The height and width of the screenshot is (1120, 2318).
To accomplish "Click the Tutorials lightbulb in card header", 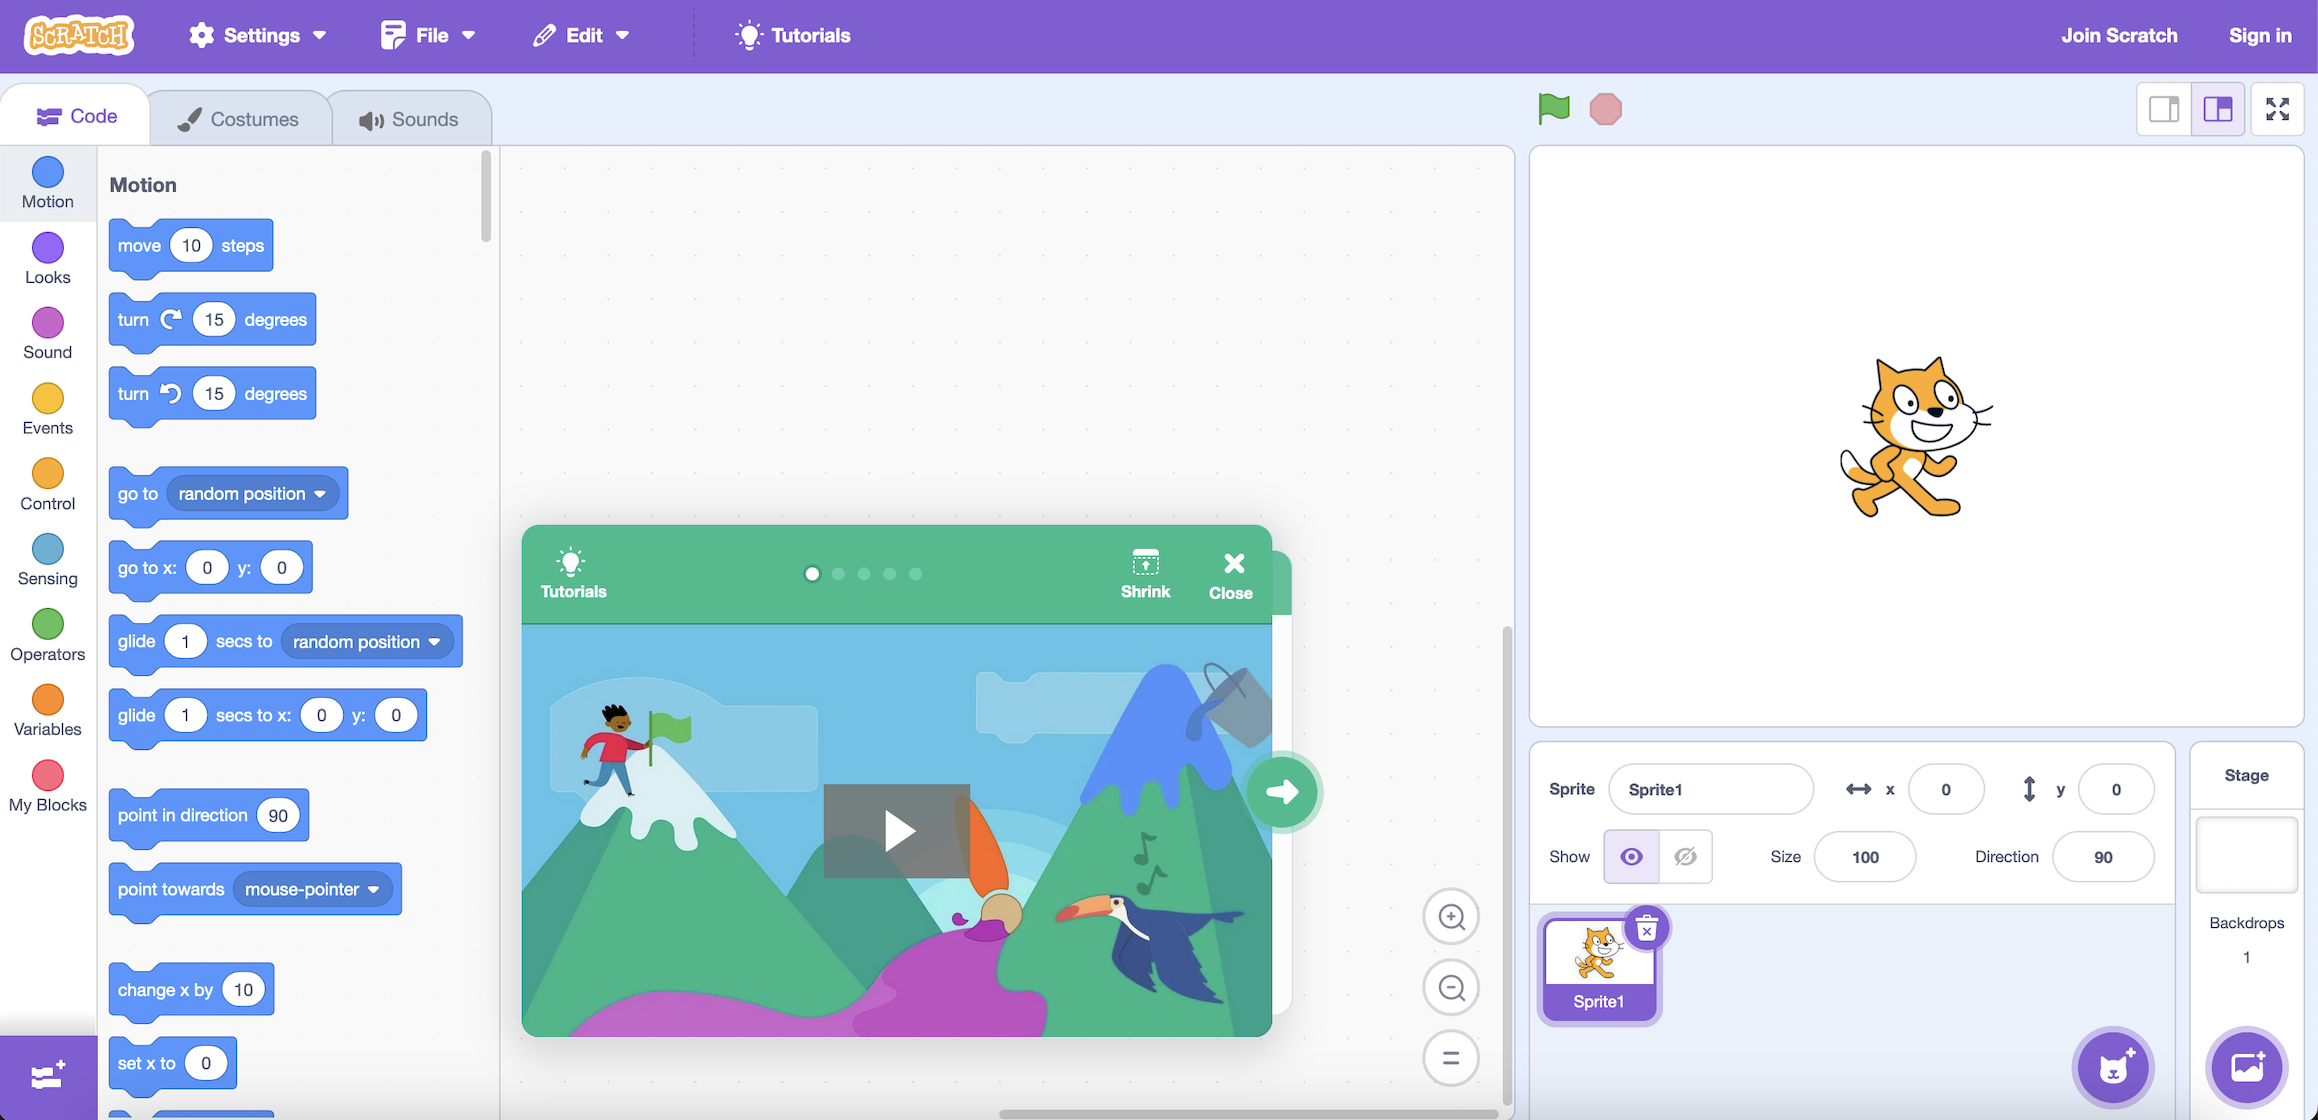I will tap(573, 574).
